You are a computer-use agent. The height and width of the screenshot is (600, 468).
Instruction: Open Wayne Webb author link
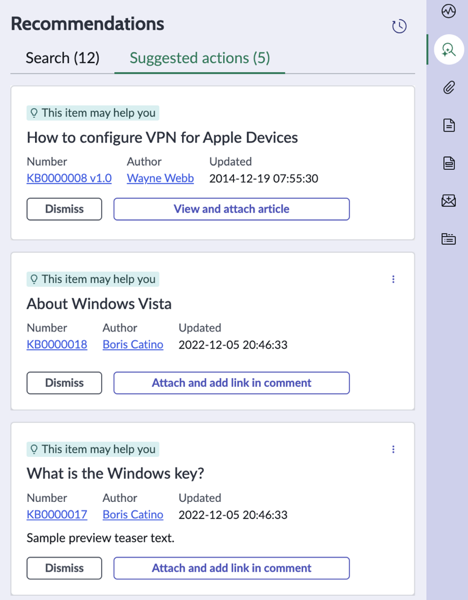click(x=160, y=178)
